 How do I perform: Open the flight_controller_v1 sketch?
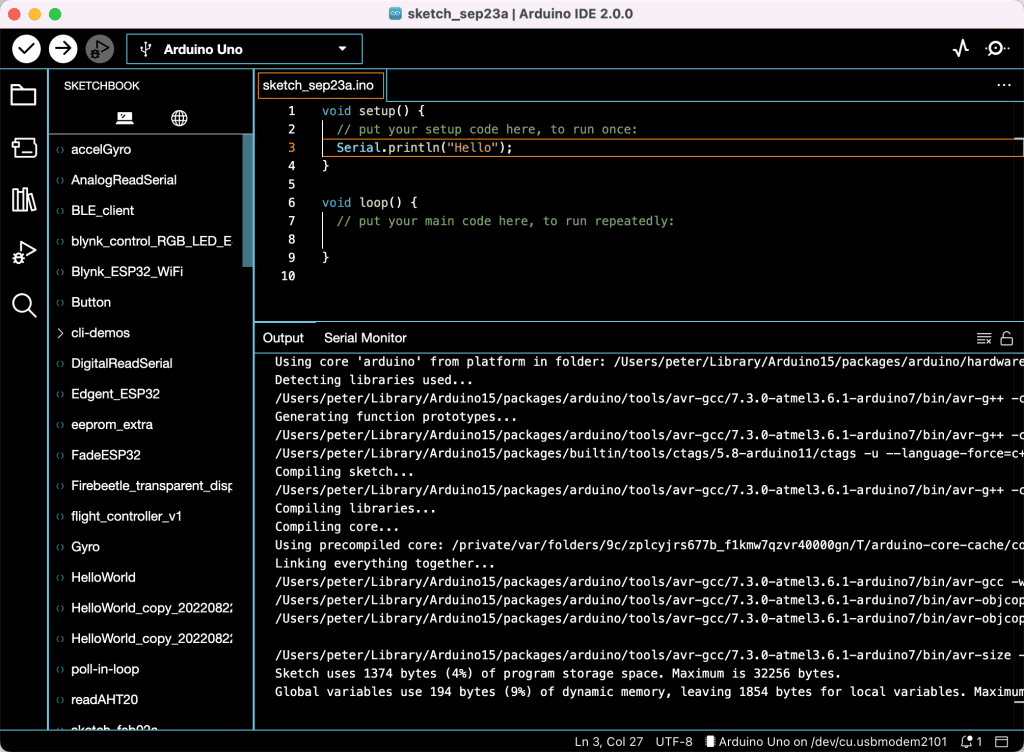[127, 516]
